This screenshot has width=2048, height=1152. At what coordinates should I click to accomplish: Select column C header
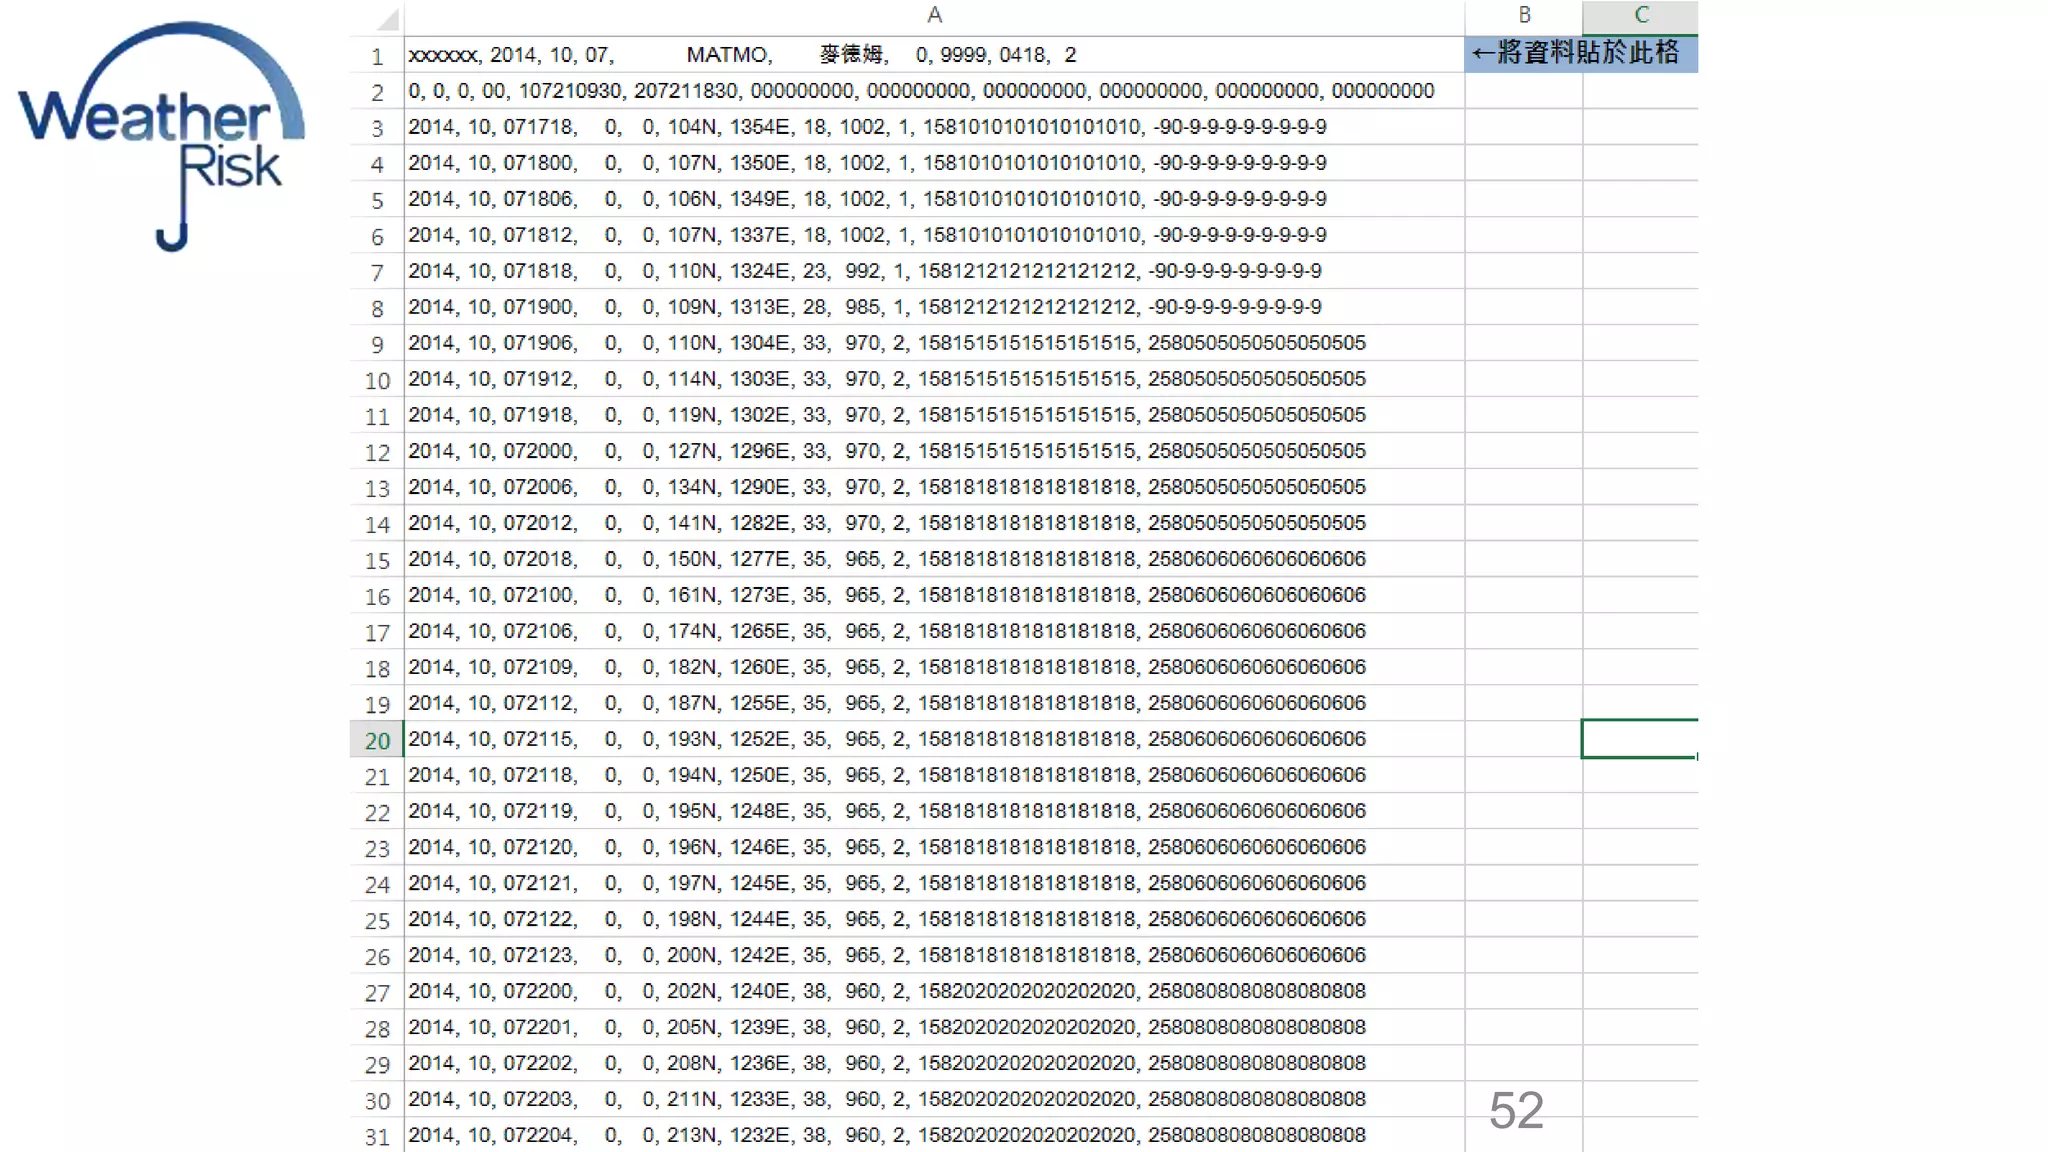click(x=1640, y=16)
